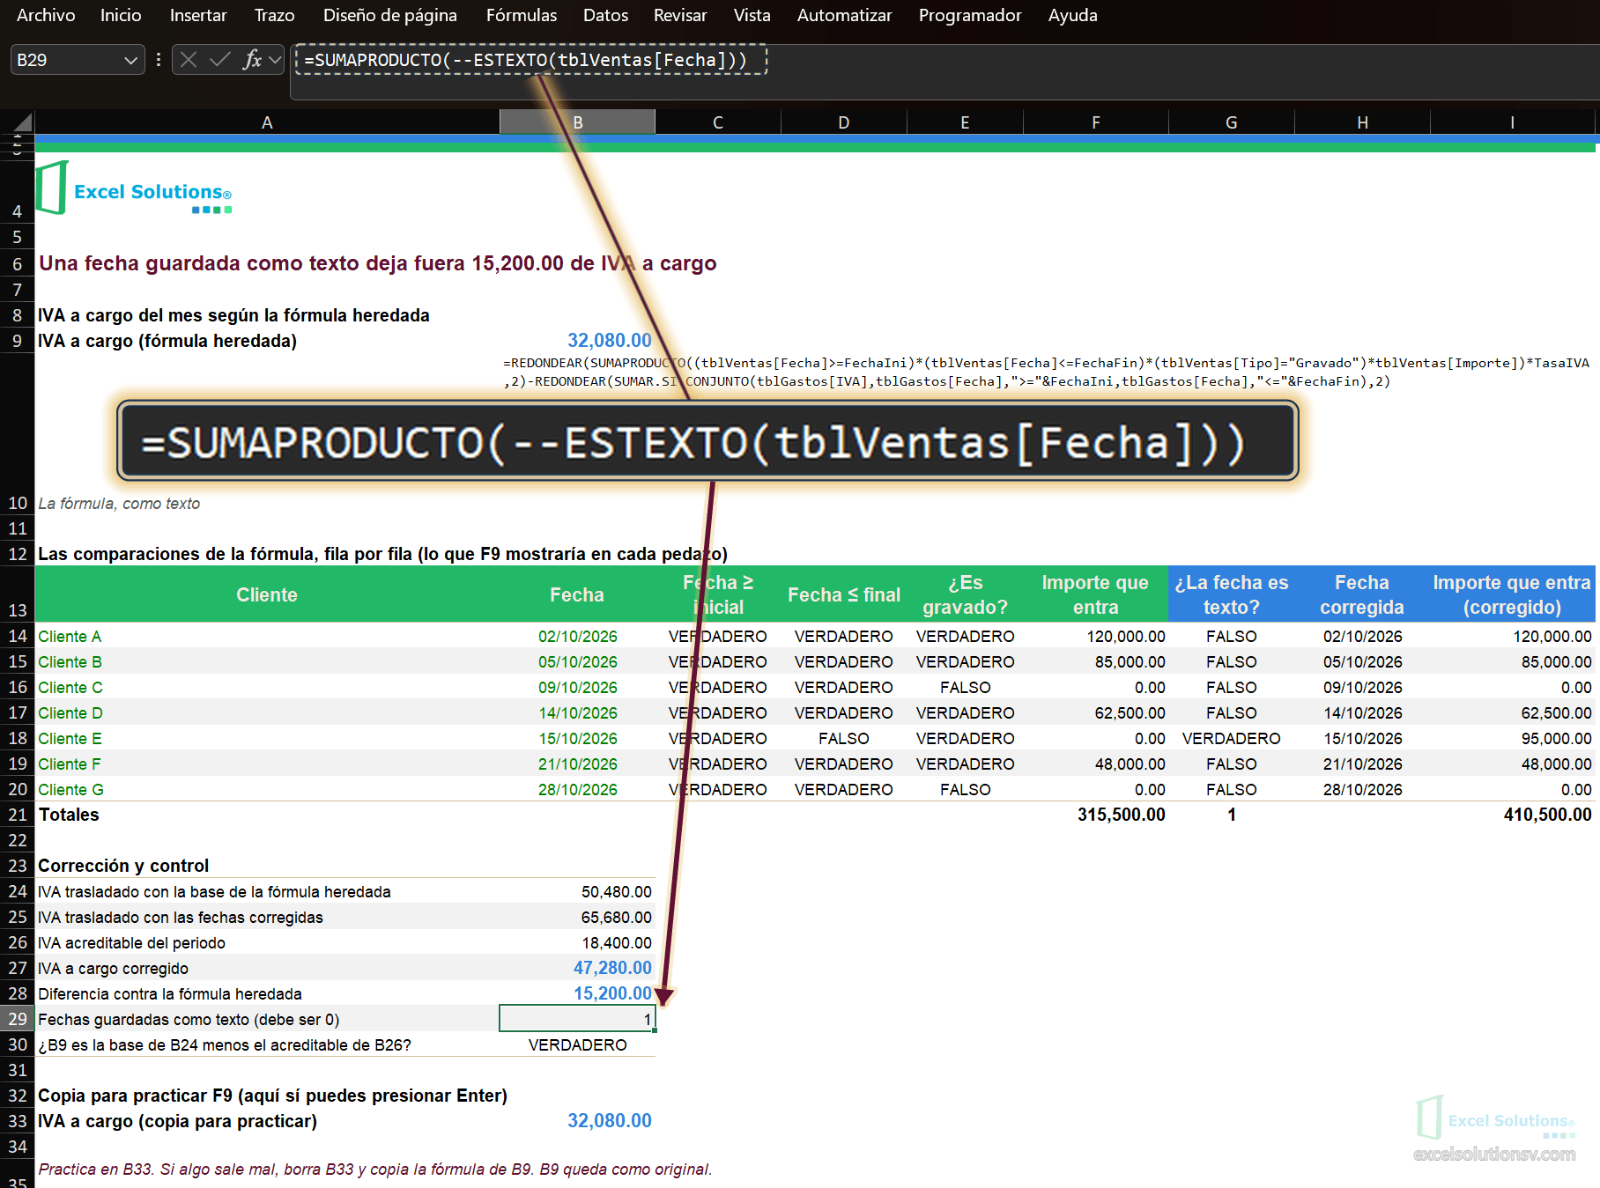Open the Inicio tab
This screenshot has width=1600, height=1188.
pyautogui.click(x=121, y=15)
